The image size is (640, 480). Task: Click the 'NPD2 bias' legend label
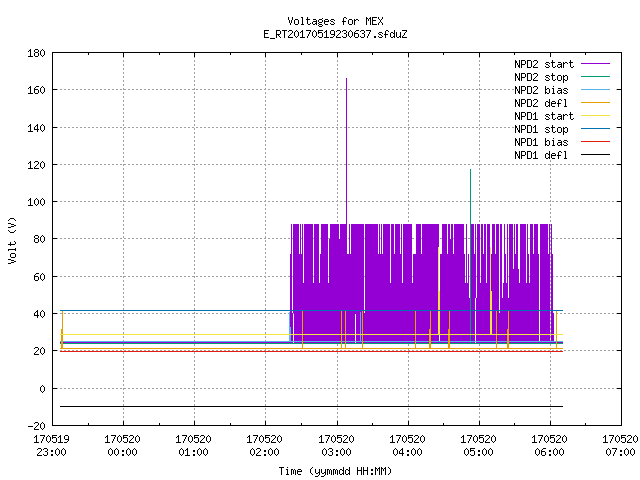click(541, 90)
